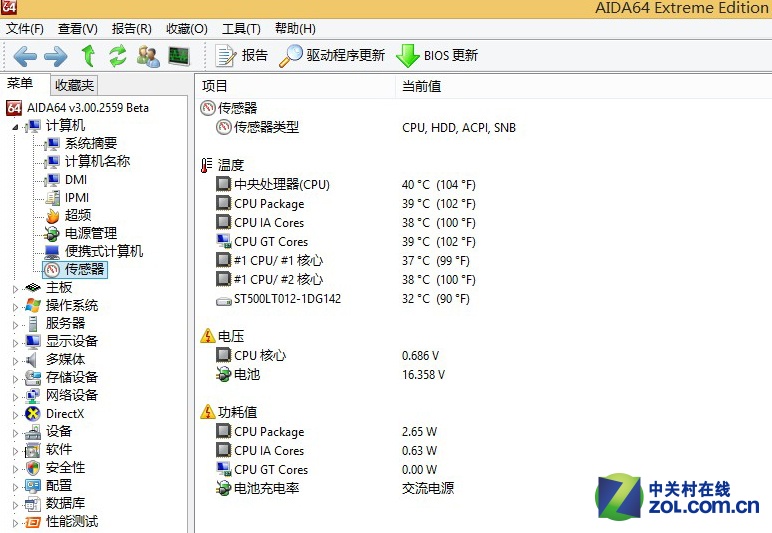Click the 温度 thermometer icon
772x533 pixels.
point(207,165)
